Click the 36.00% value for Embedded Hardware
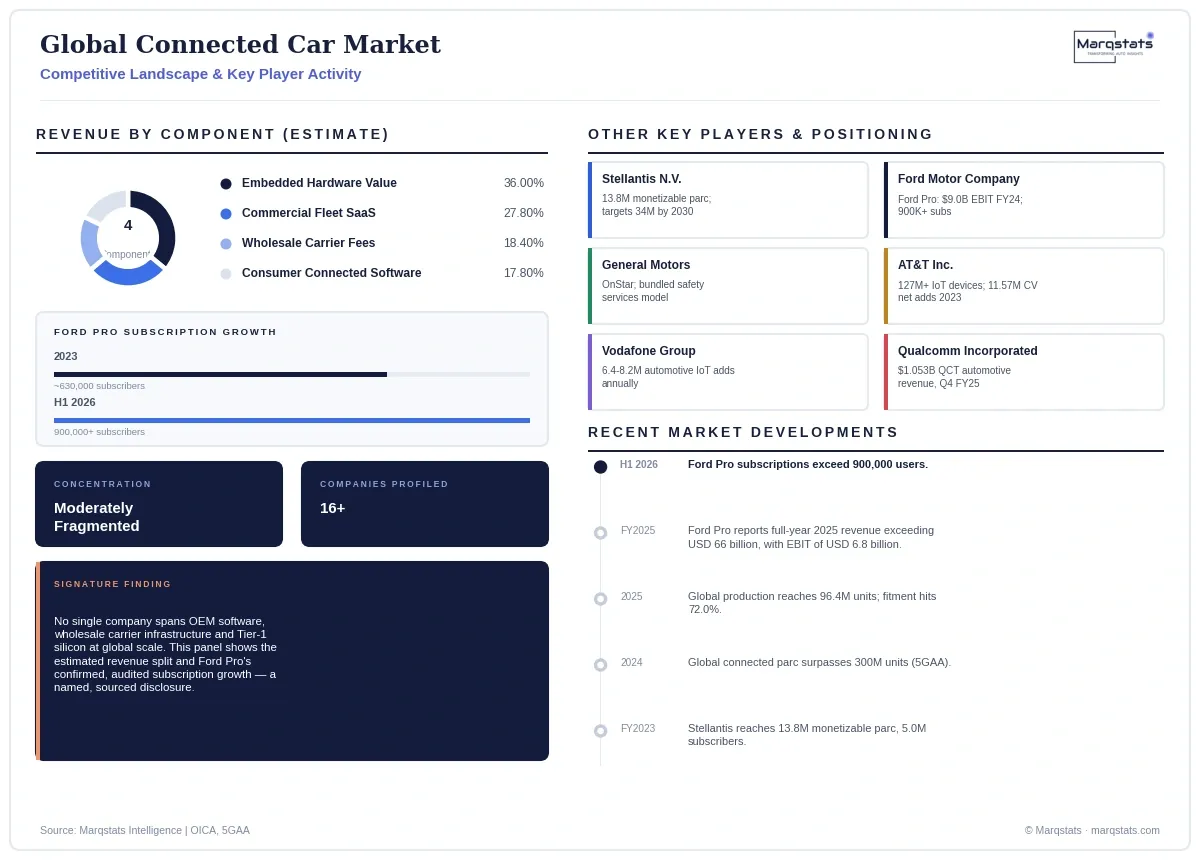This screenshot has height=860, width=1200. point(524,183)
